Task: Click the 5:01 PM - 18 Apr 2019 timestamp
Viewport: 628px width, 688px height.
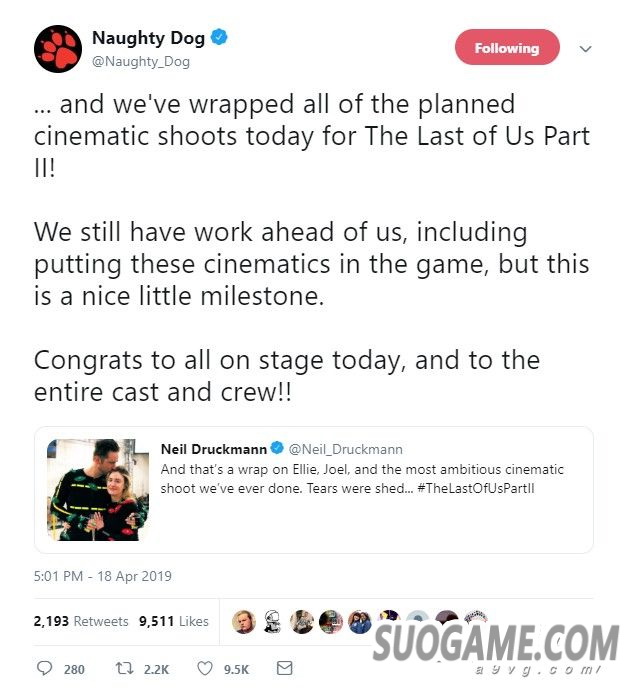Action: pyautogui.click(x=103, y=576)
